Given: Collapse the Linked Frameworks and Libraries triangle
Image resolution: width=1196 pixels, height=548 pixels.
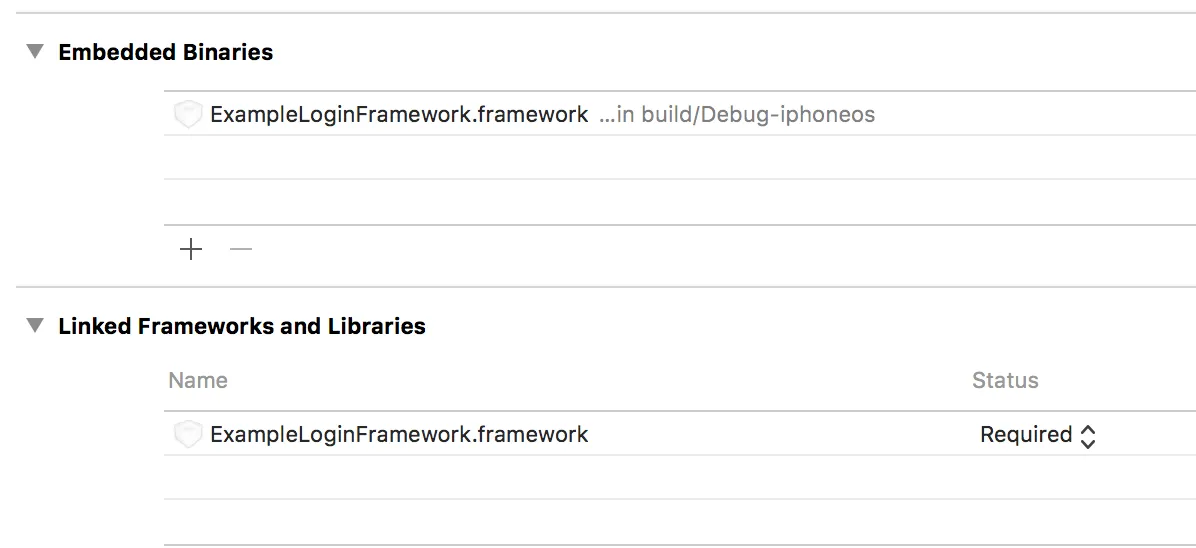Looking at the screenshot, I should [35, 325].
